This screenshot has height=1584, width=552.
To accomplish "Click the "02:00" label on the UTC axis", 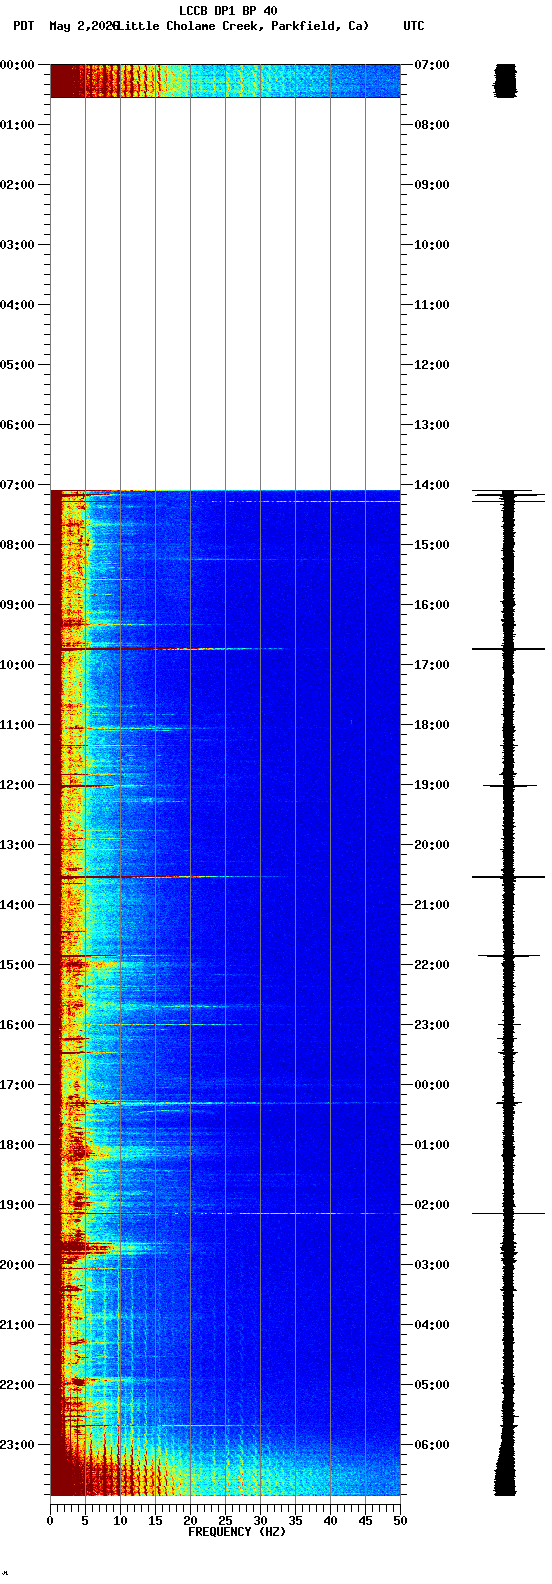I will tap(431, 1205).
